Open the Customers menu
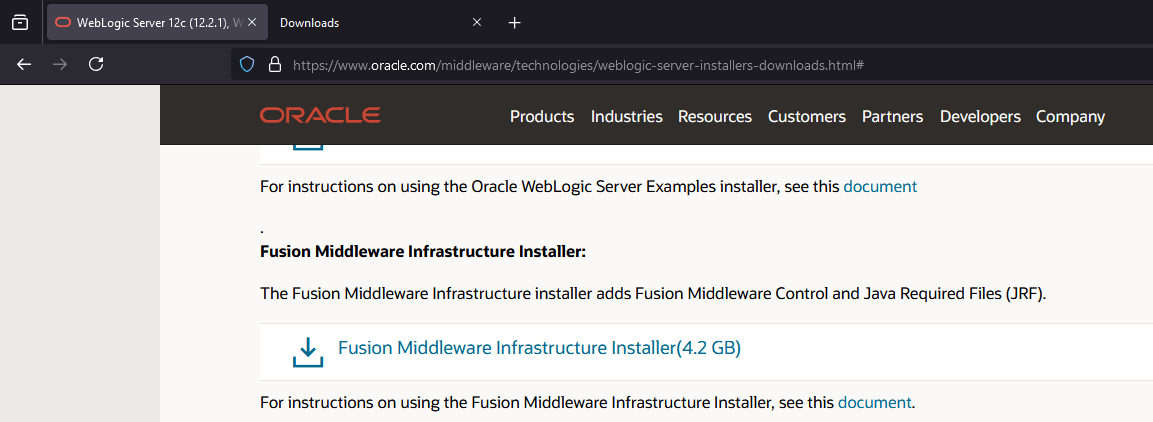 point(807,117)
